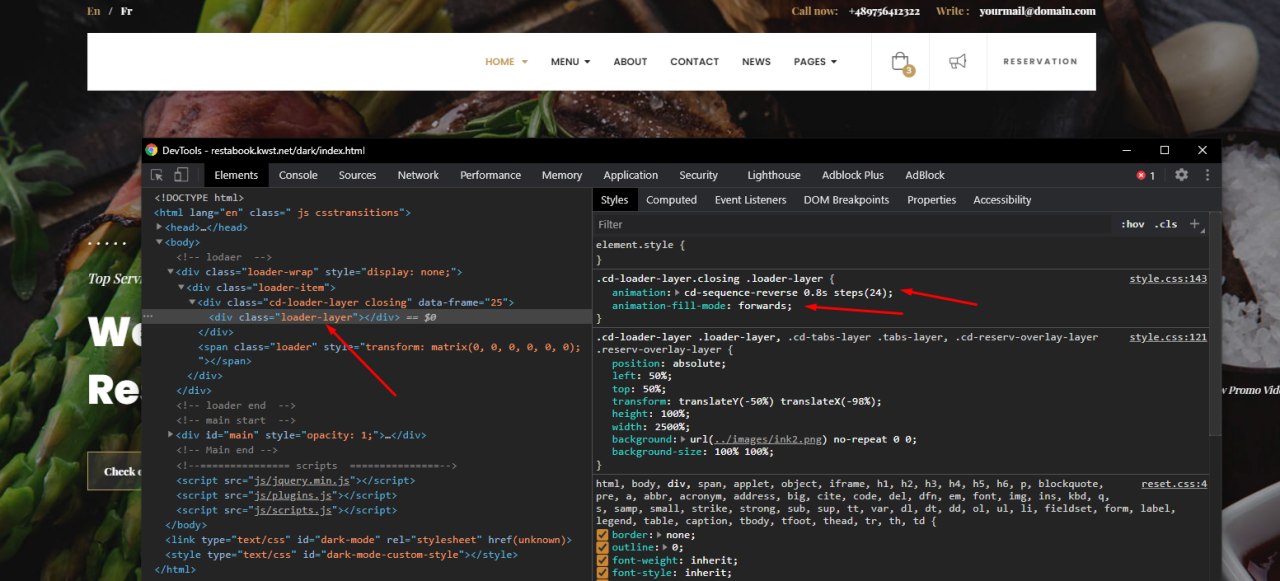Toggle :hov element state panel
Viewport: 1280px width, 581px height.
click(1132, 224)
